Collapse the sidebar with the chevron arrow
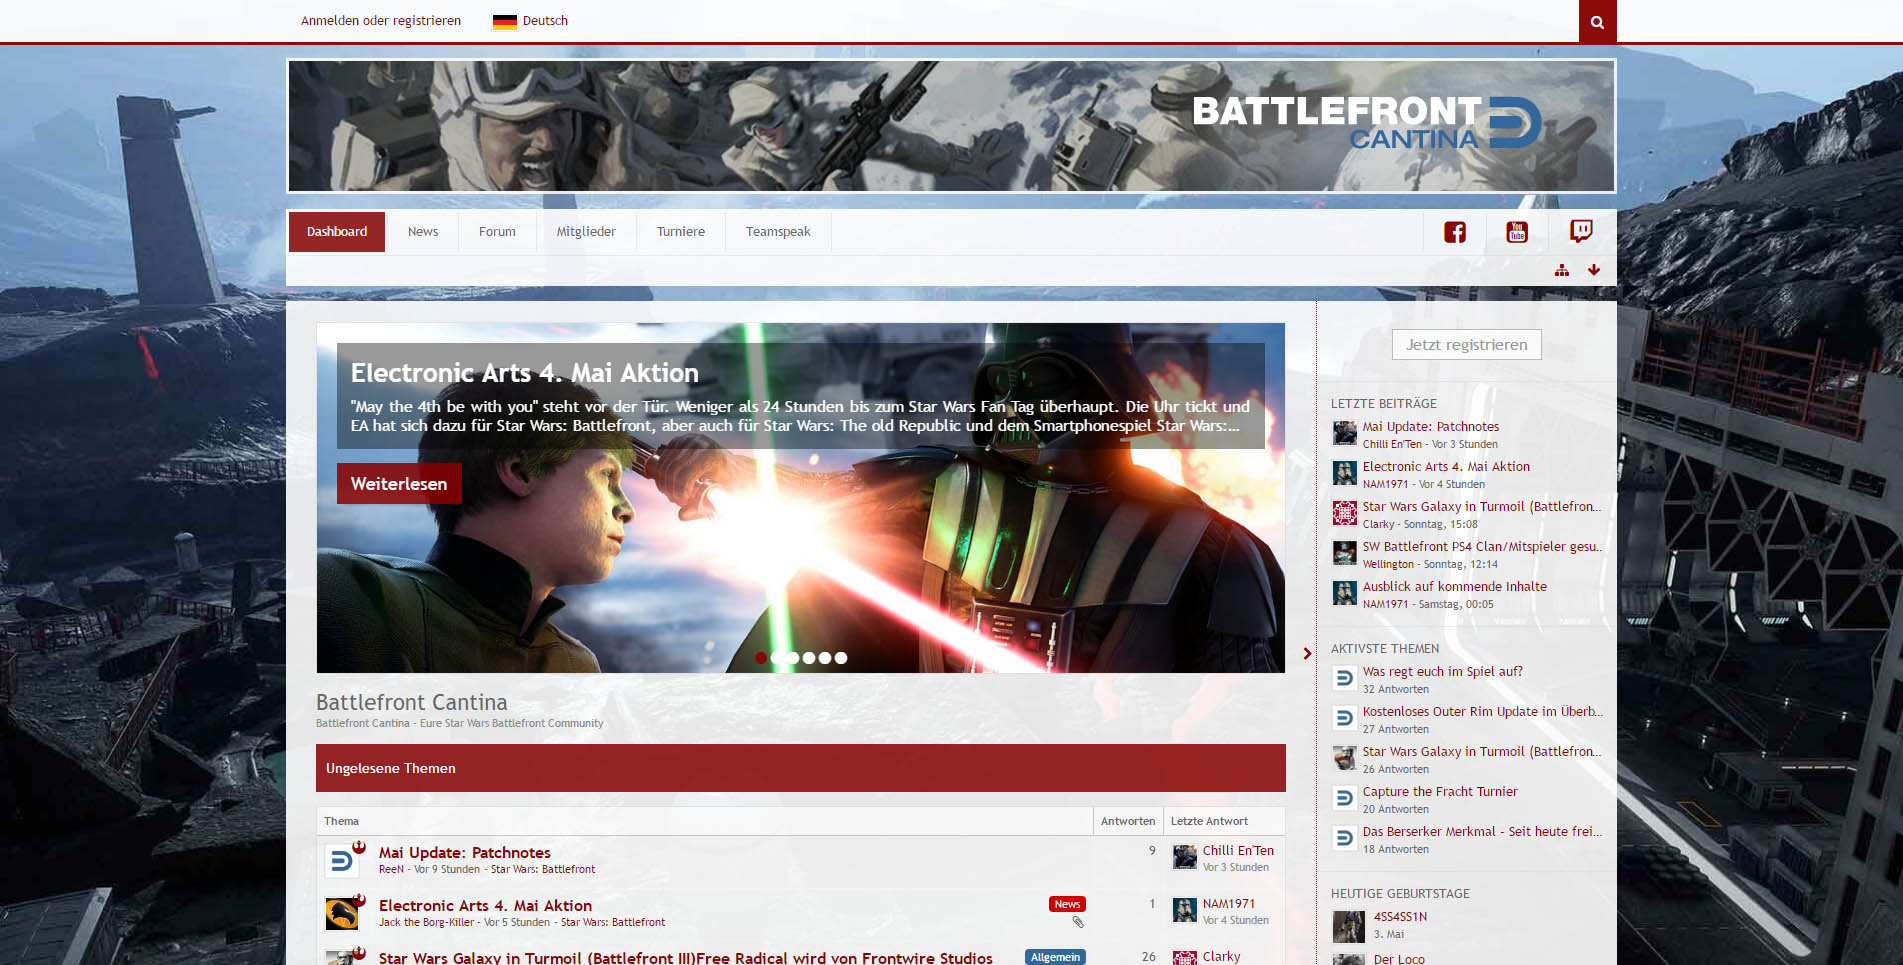 click(x=1307, y=653)
